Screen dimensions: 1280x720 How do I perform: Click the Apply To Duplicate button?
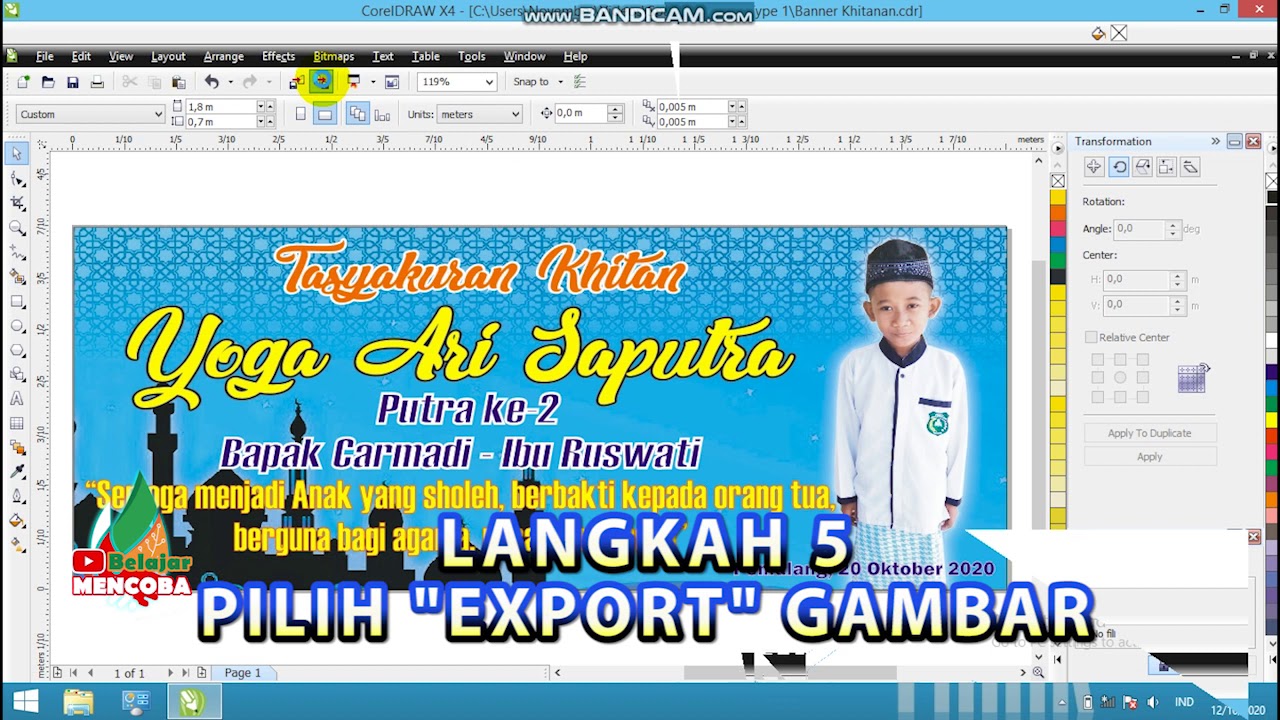1149,433
